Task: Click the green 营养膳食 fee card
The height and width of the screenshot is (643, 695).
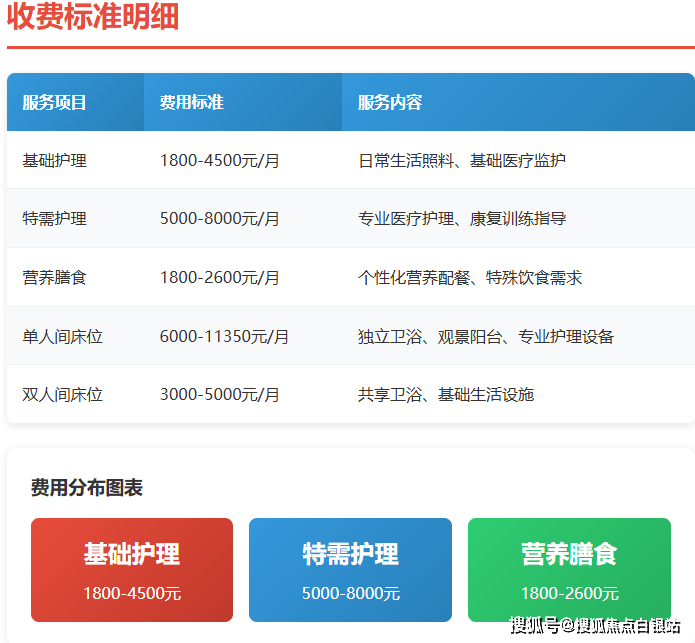Action: (569, 569)
